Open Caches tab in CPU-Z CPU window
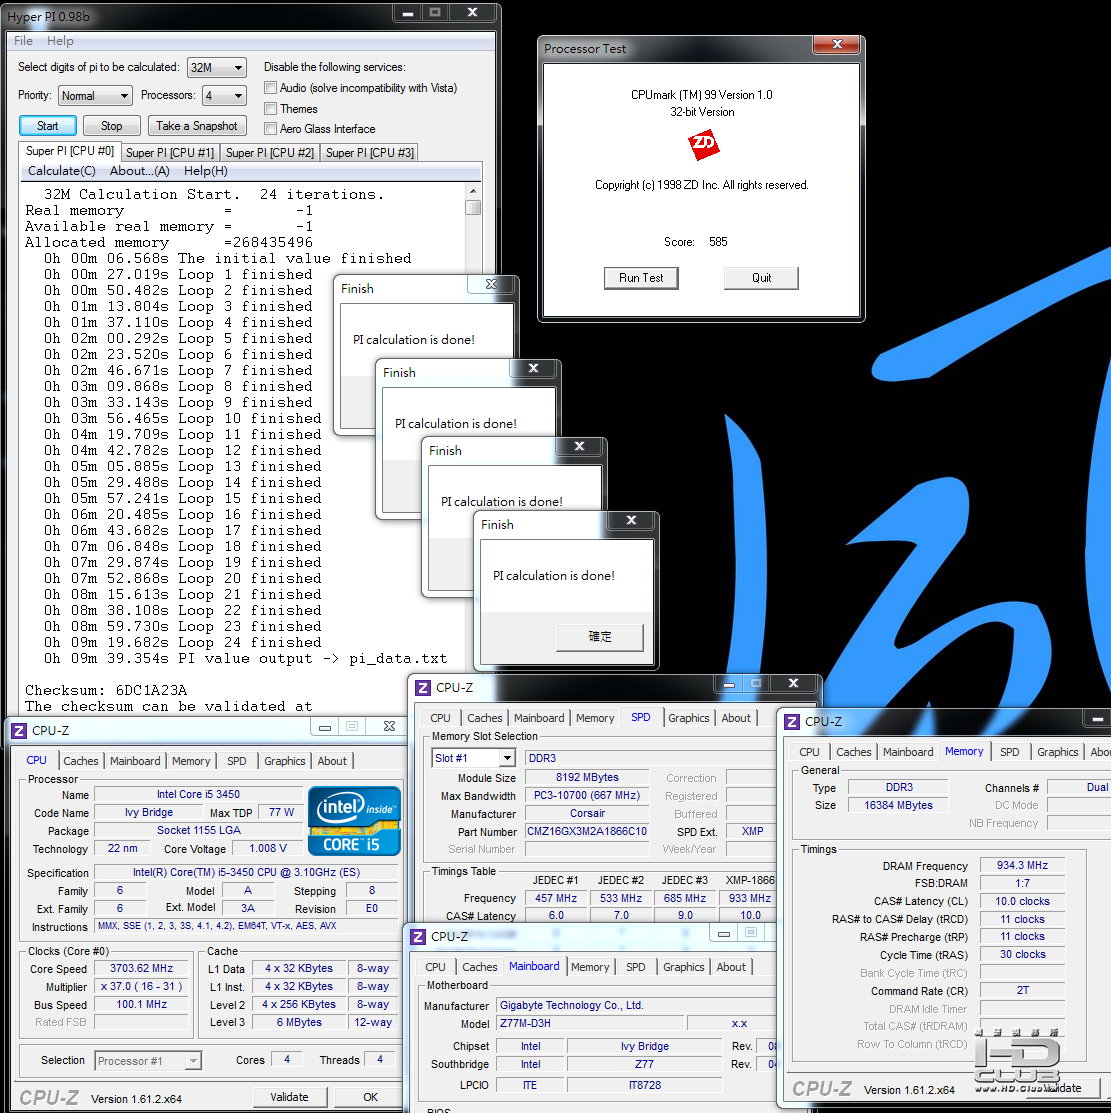 pyautogui.click(x=81, y=761)
